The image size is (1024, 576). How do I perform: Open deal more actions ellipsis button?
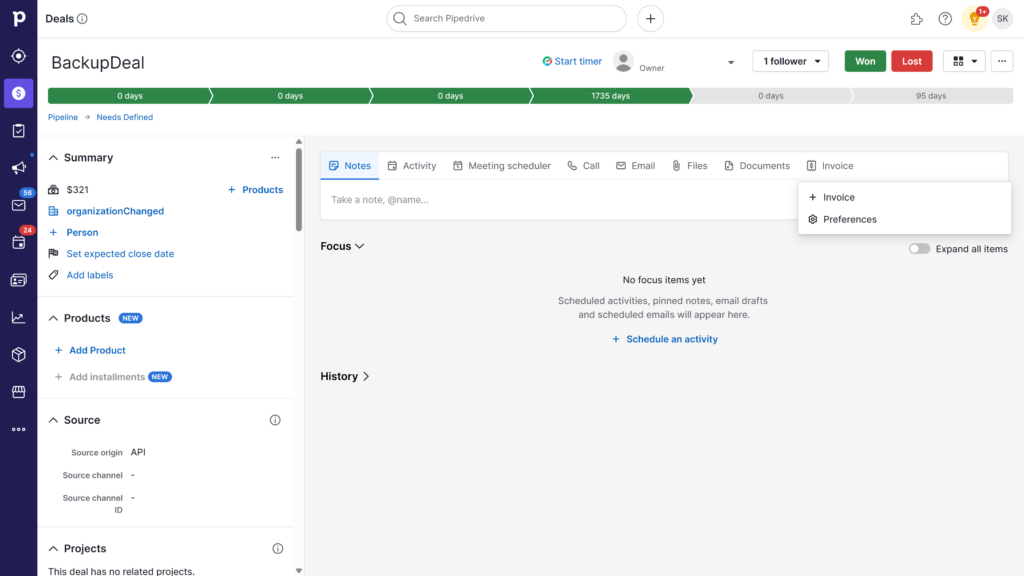[1002, 61]
